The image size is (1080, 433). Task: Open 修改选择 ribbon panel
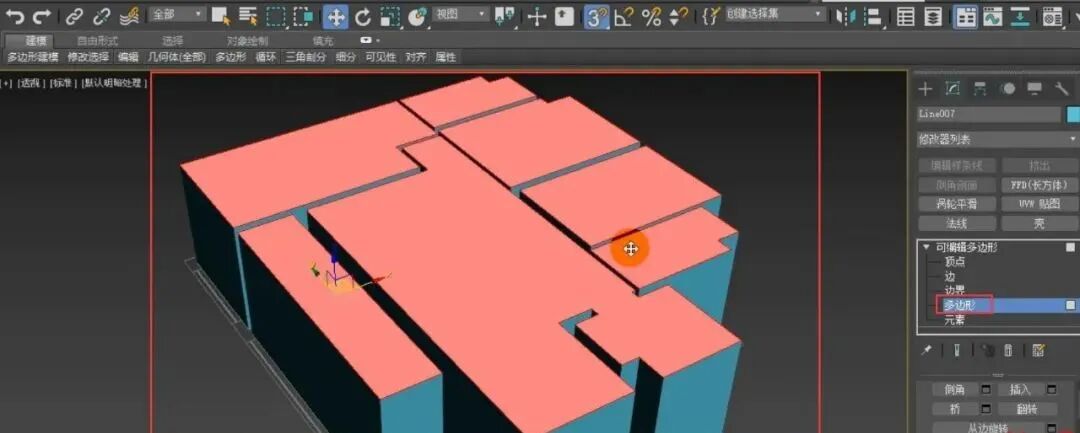pos(88,57)
